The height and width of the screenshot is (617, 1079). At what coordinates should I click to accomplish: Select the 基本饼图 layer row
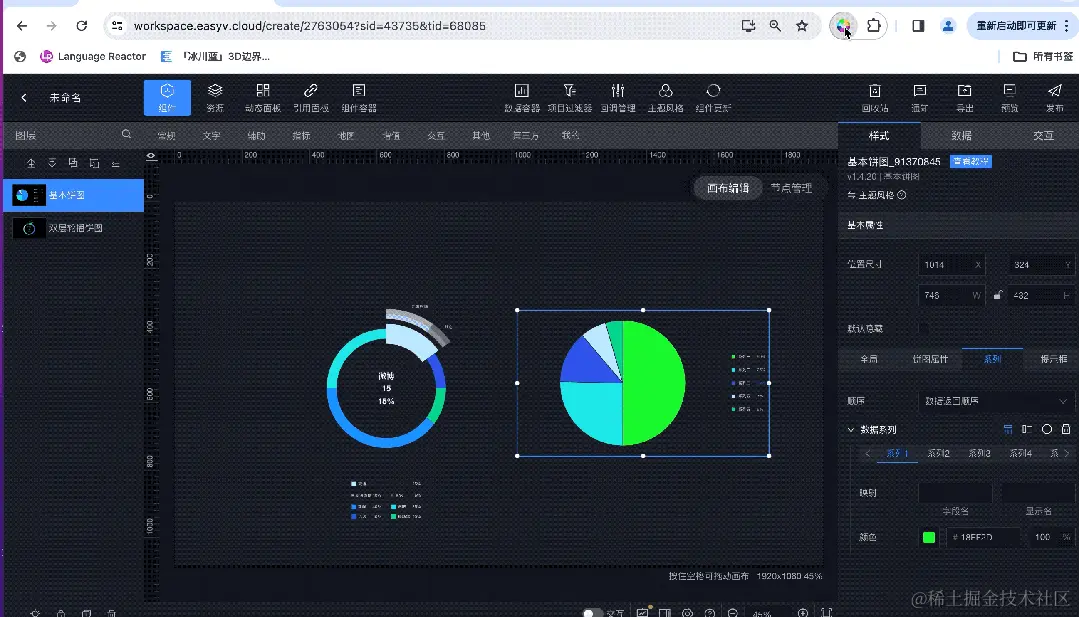pos(74,195)
